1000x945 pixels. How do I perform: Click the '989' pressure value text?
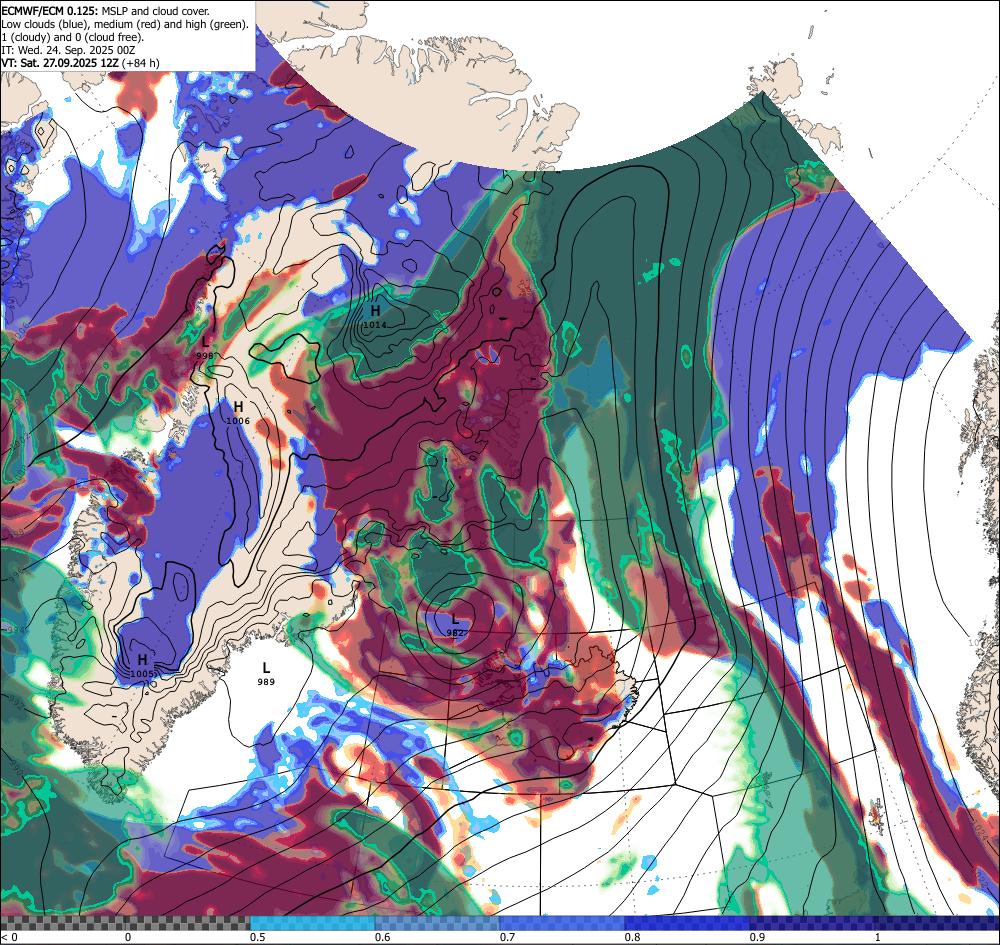266,682
